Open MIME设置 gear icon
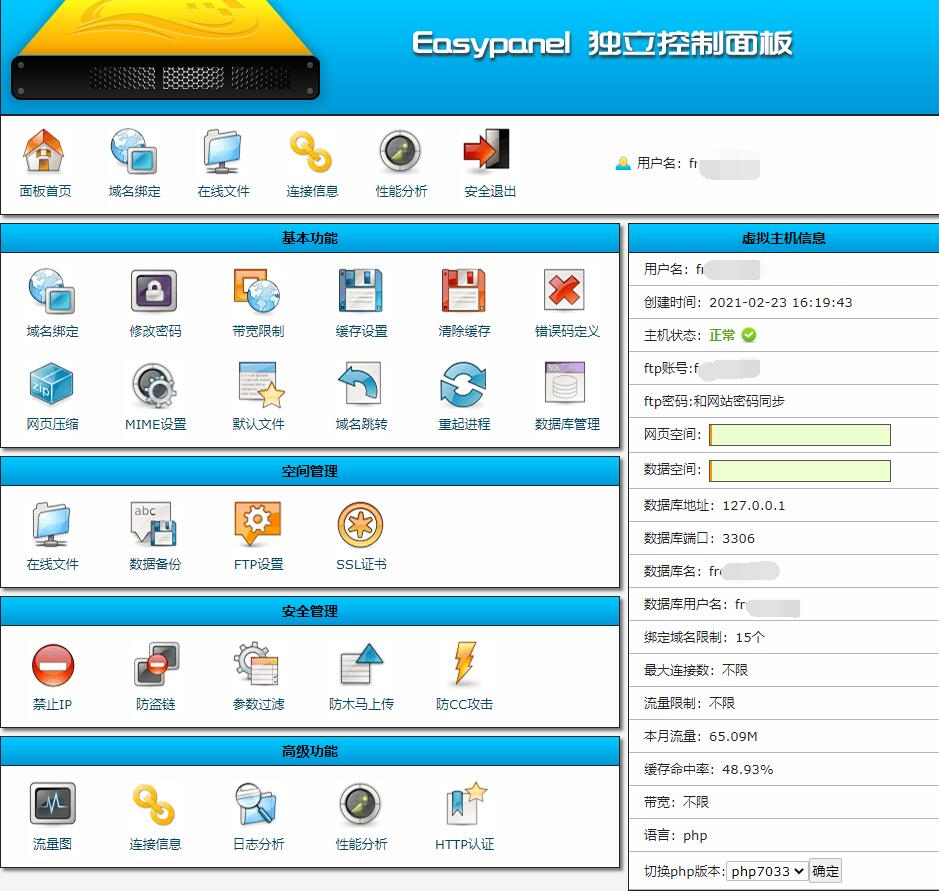This screenshot has height=891, width=939. point(154,384)
